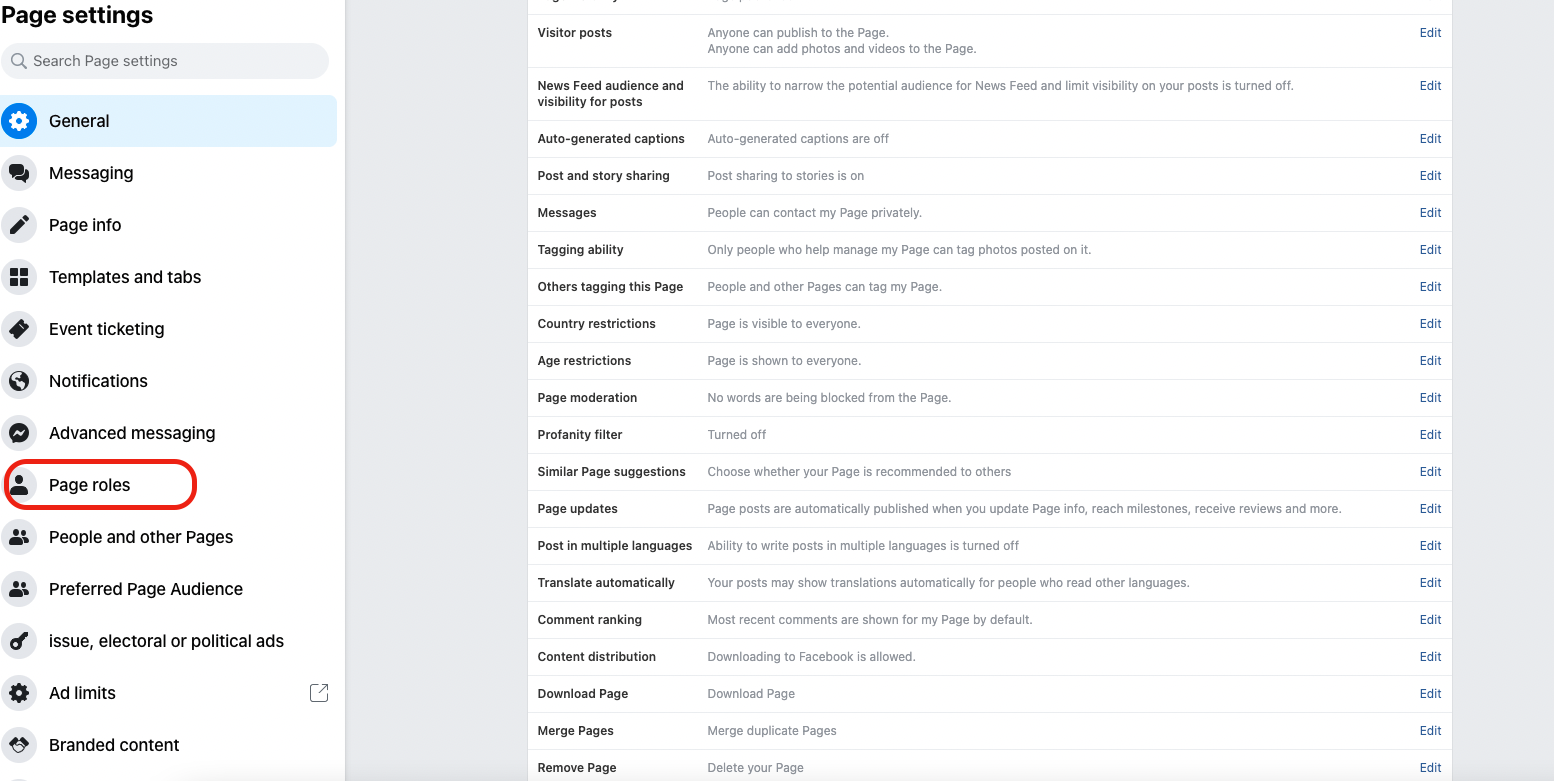1554x781 pixels.
Task: Click the Event ticketing ticket icon
Action: (x=19, y=329)
